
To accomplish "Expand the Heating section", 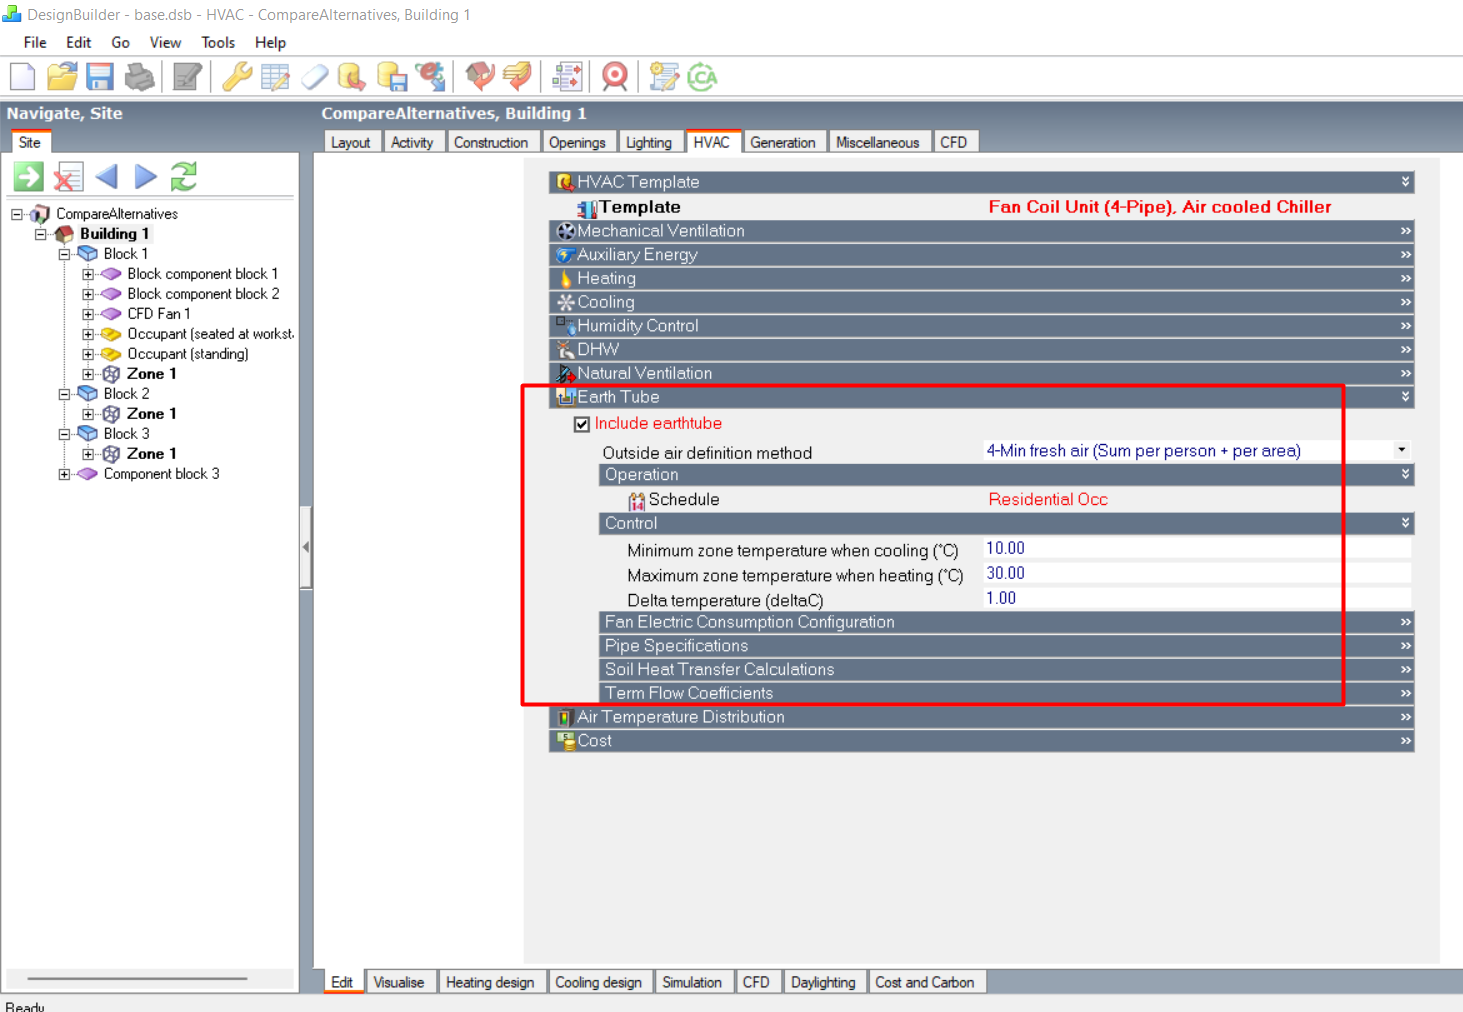I will [x=981, y=278].
